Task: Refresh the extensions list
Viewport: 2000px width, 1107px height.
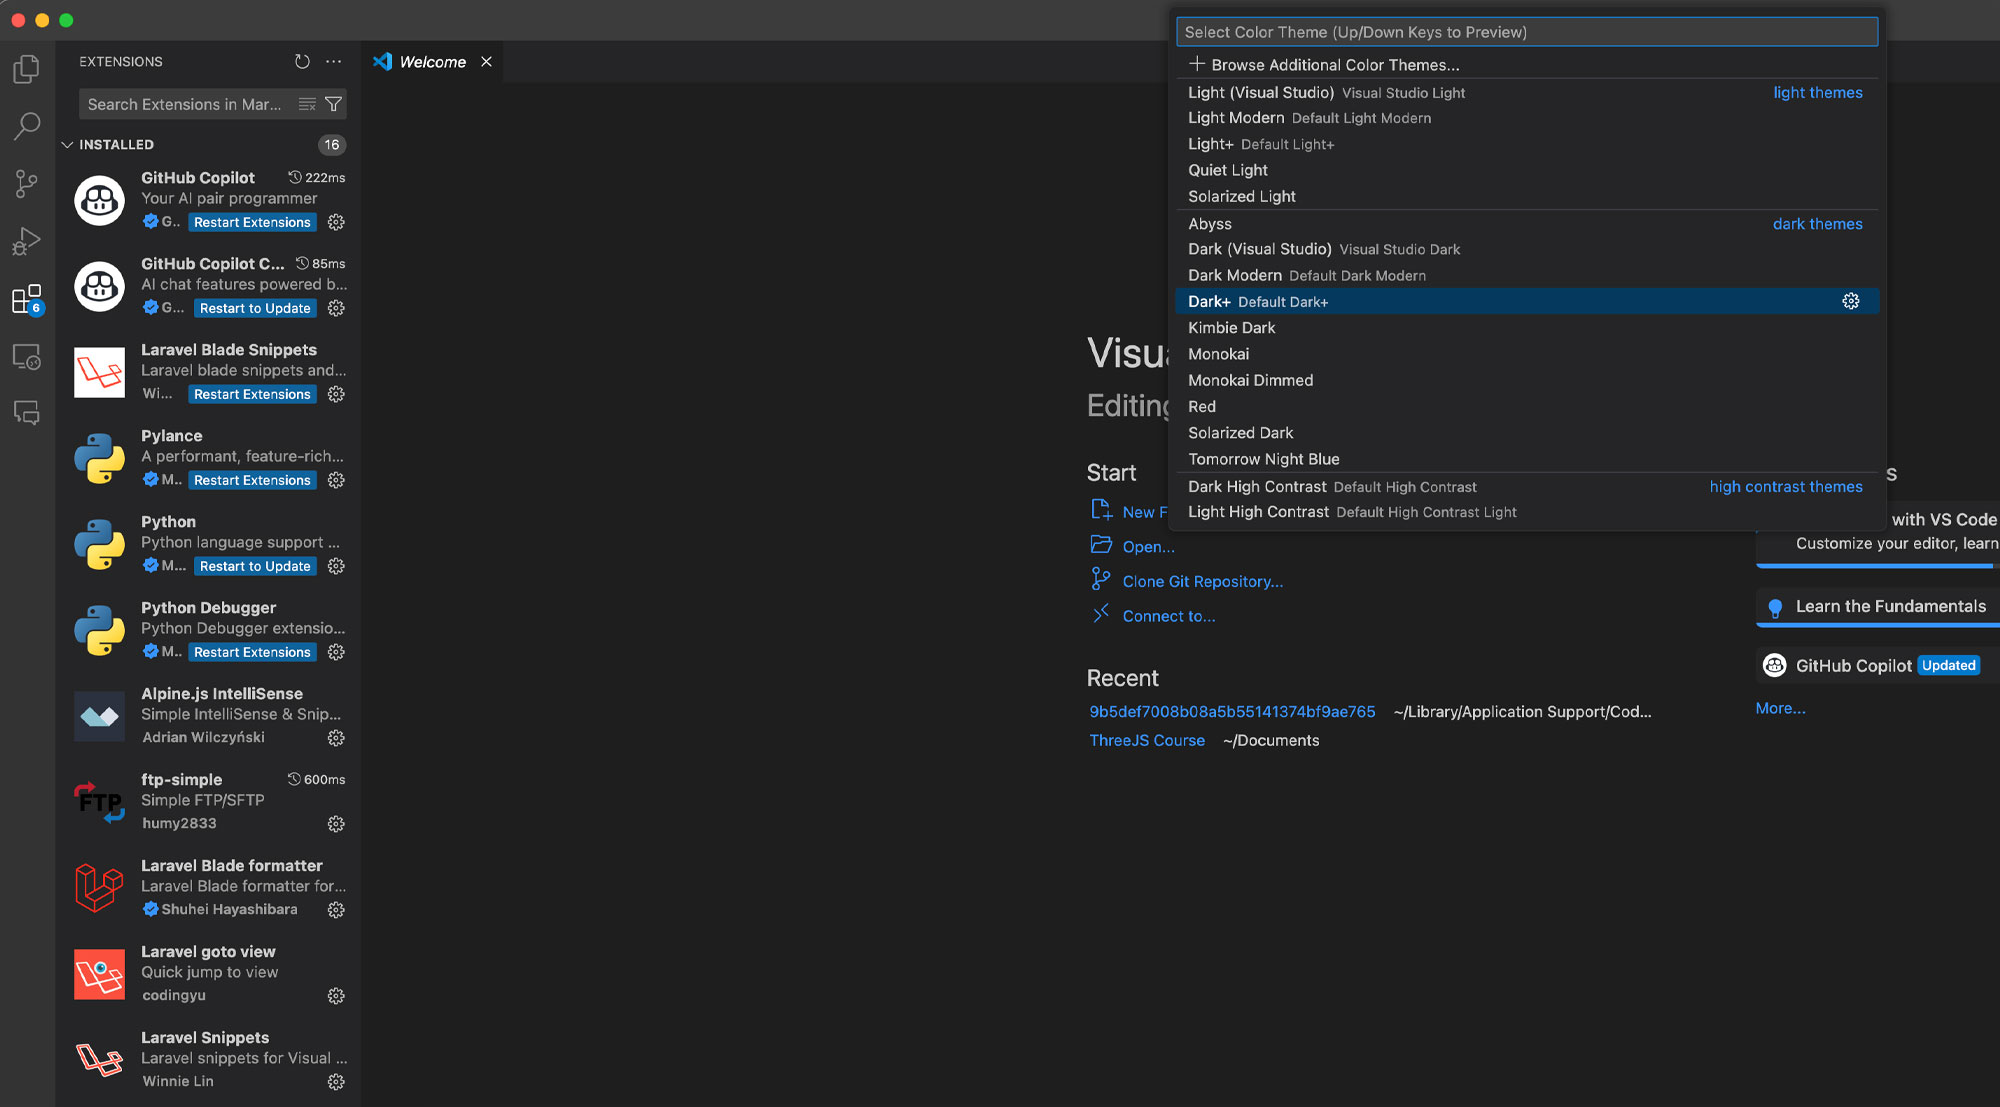Action: click(302, 62)
